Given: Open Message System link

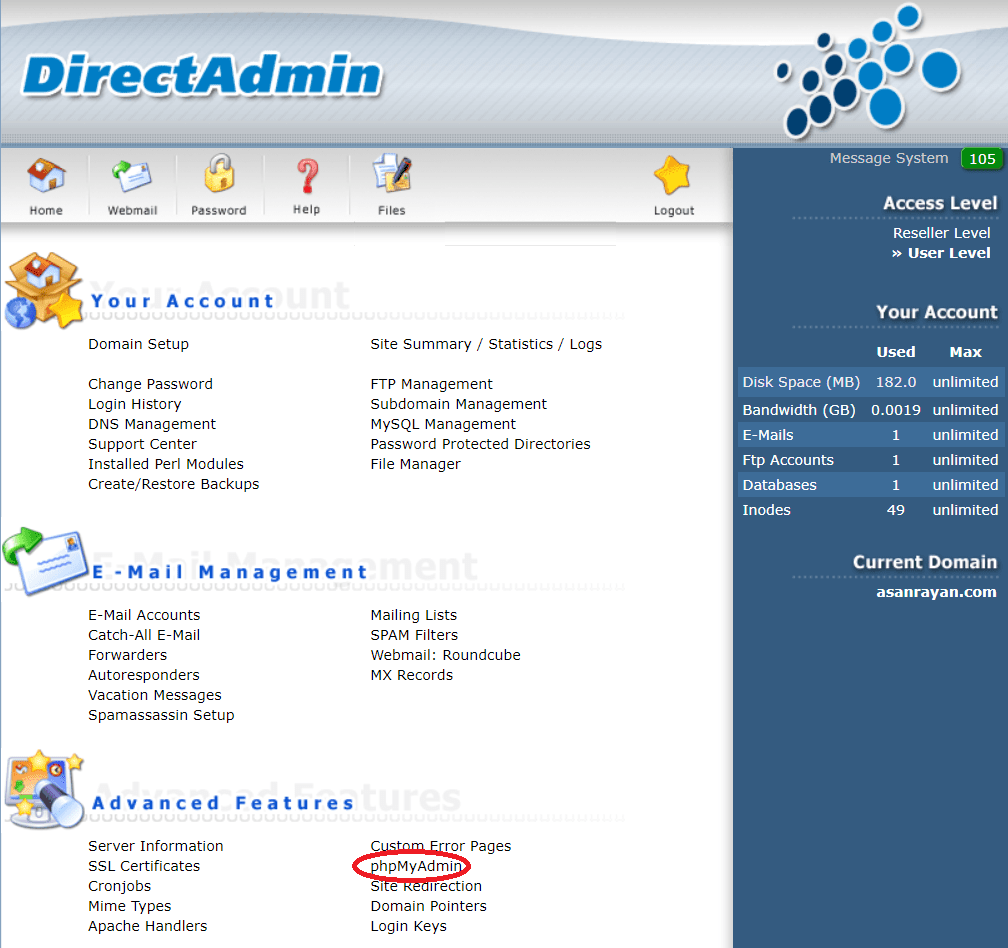Looking at the screenshot, I should [x=888, y=158].
